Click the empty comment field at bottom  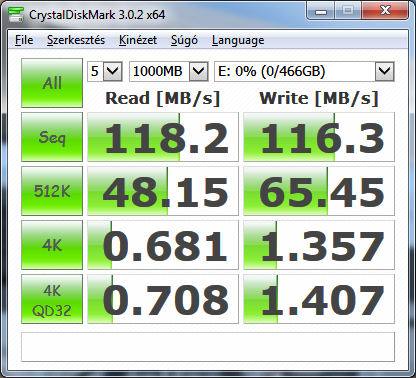[x=208, y=347]
